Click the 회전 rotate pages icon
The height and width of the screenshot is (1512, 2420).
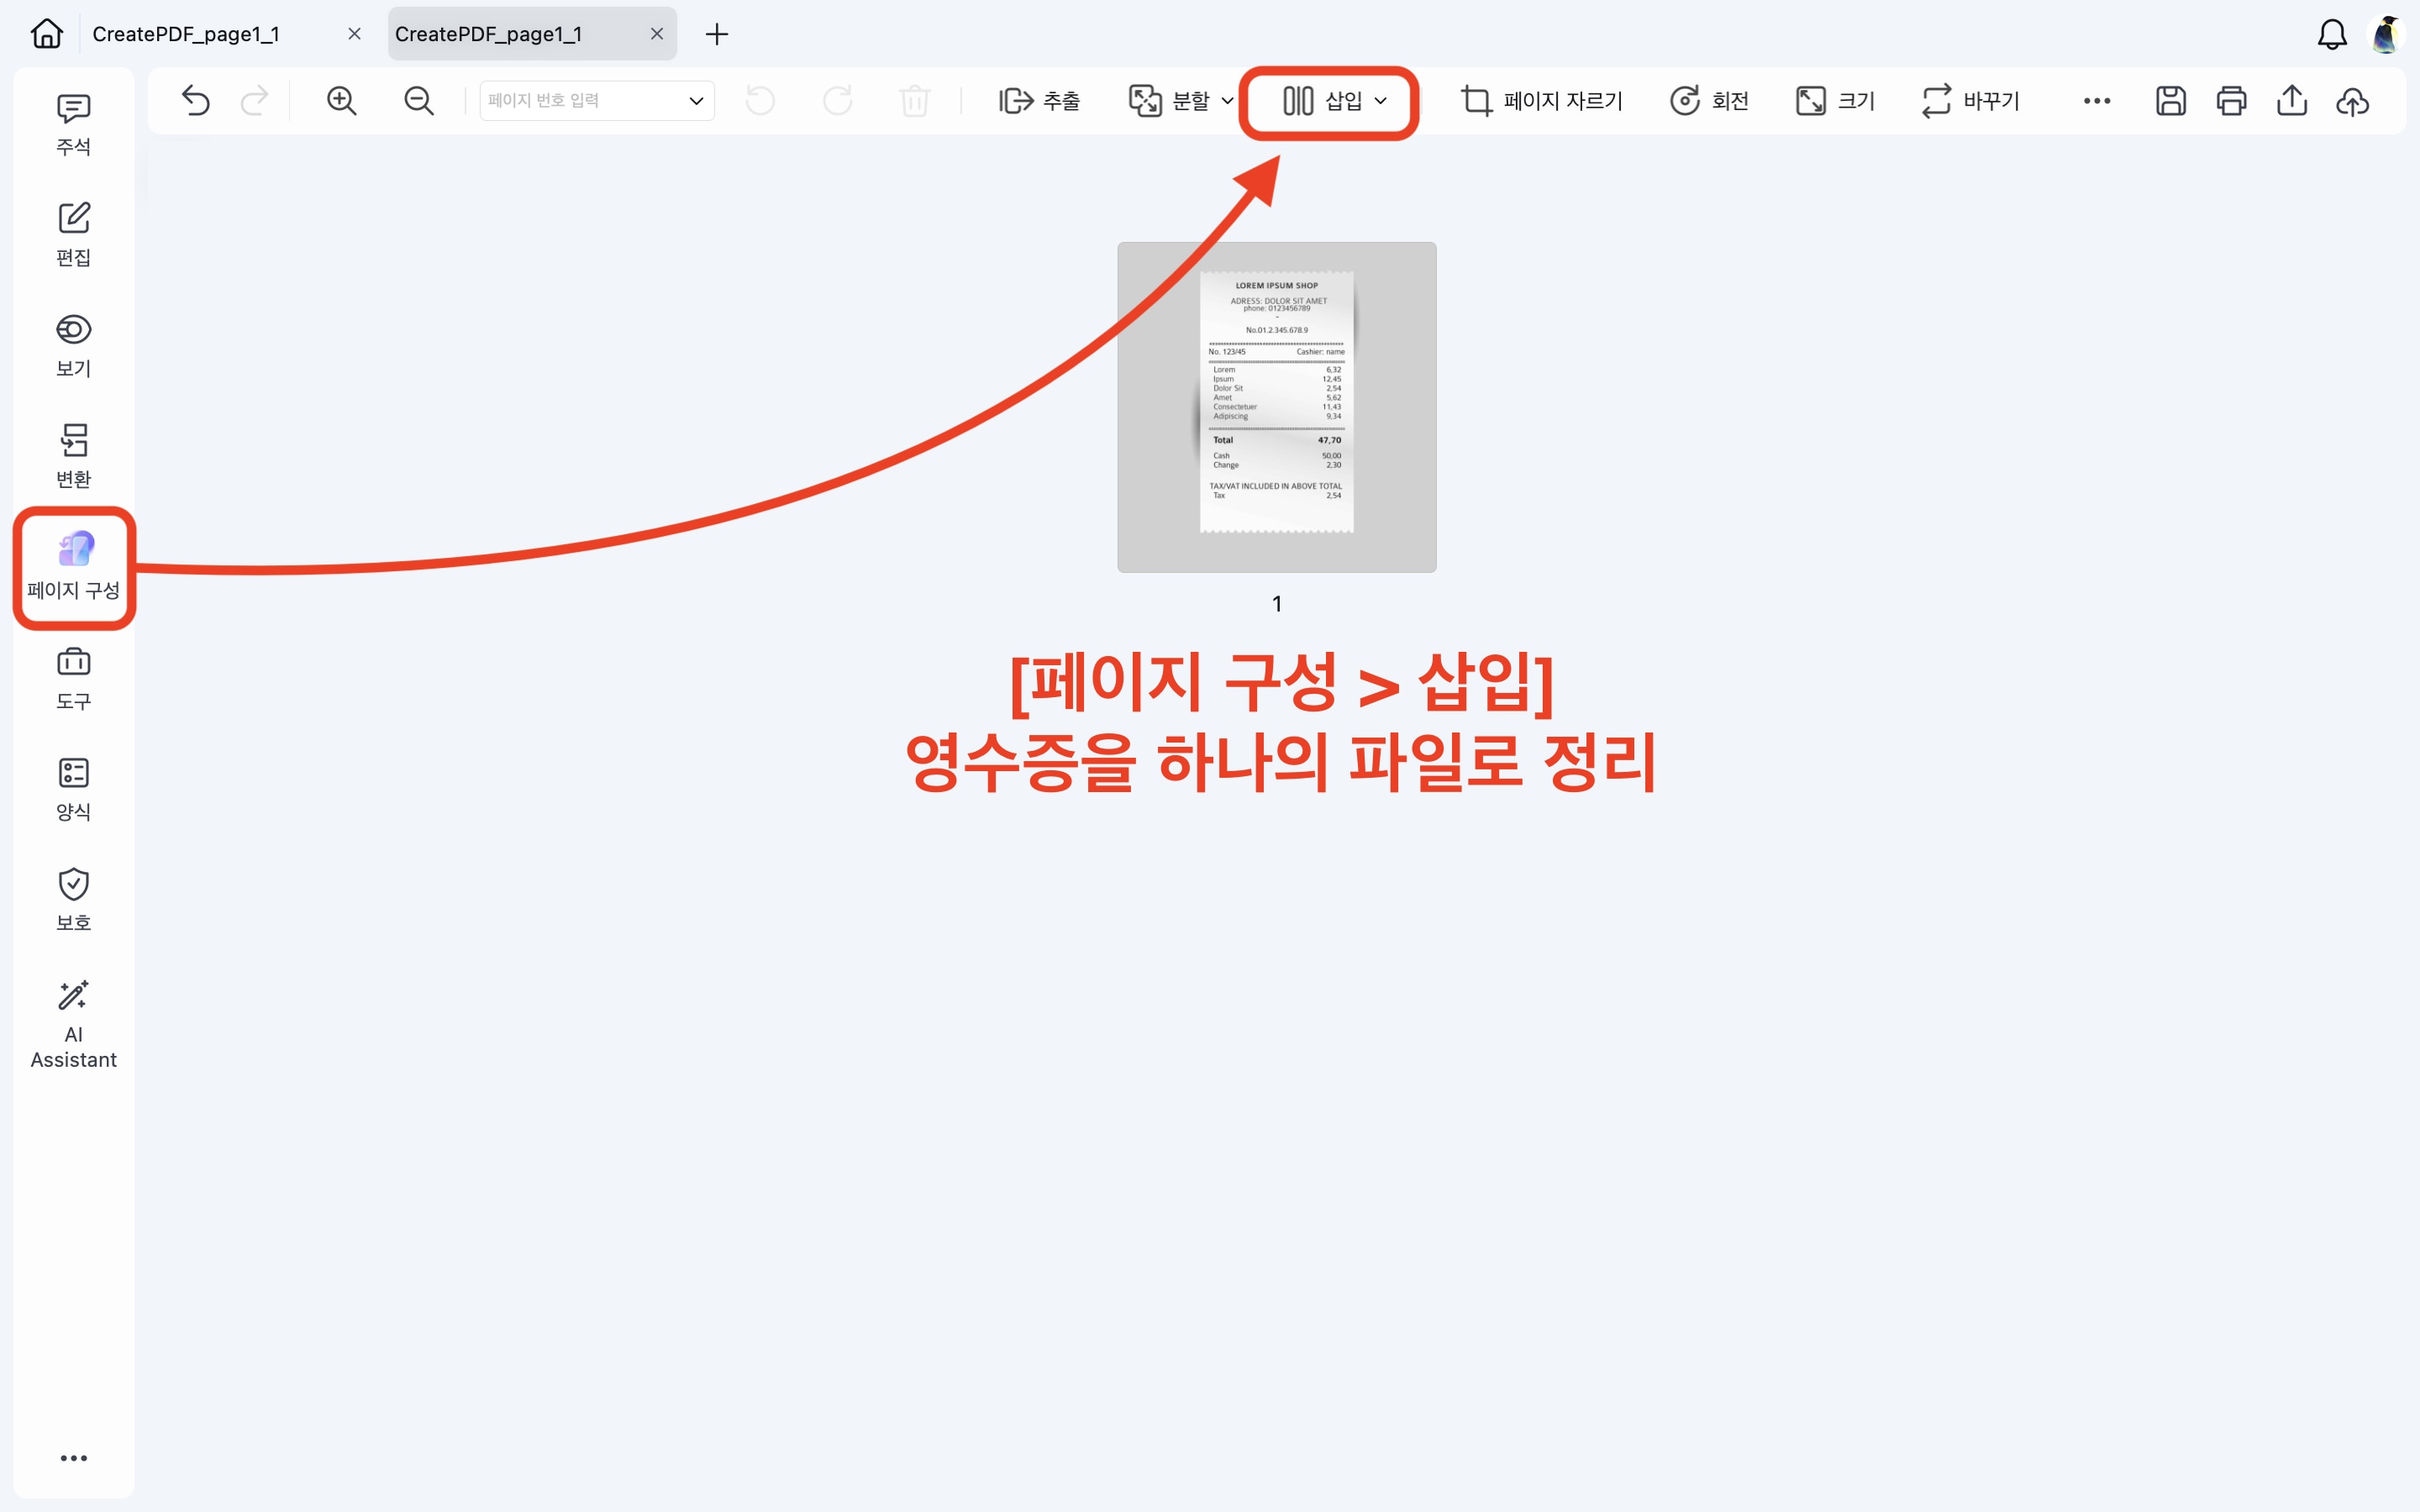pyautogui.click(x=1710, y=100)
